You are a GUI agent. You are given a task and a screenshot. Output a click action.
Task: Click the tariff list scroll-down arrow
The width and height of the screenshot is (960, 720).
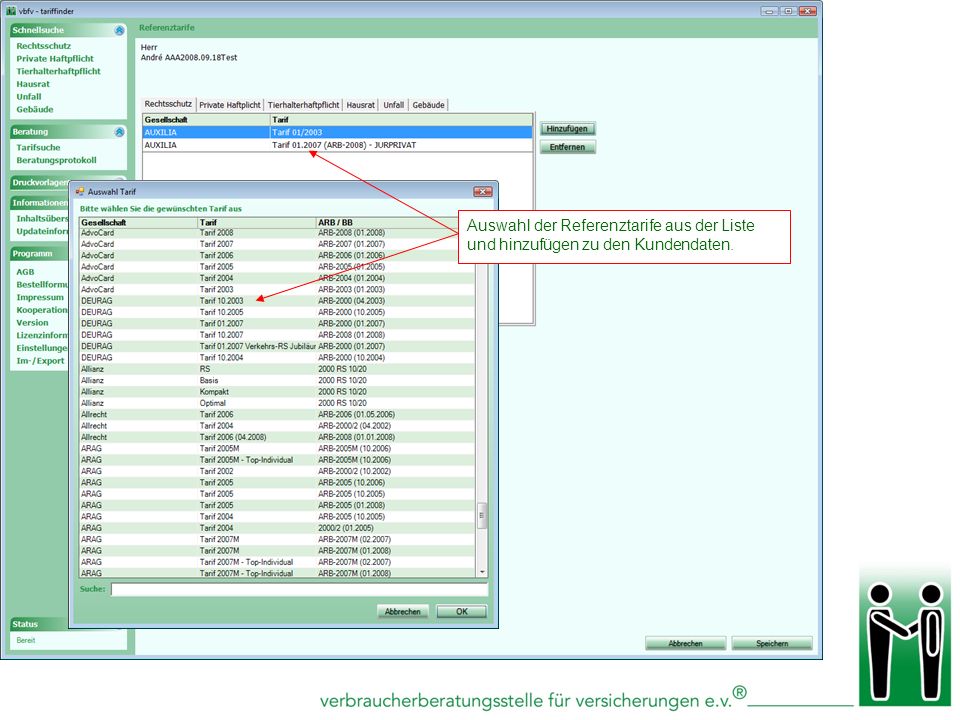pyautogui.click(x=482, y=572)
